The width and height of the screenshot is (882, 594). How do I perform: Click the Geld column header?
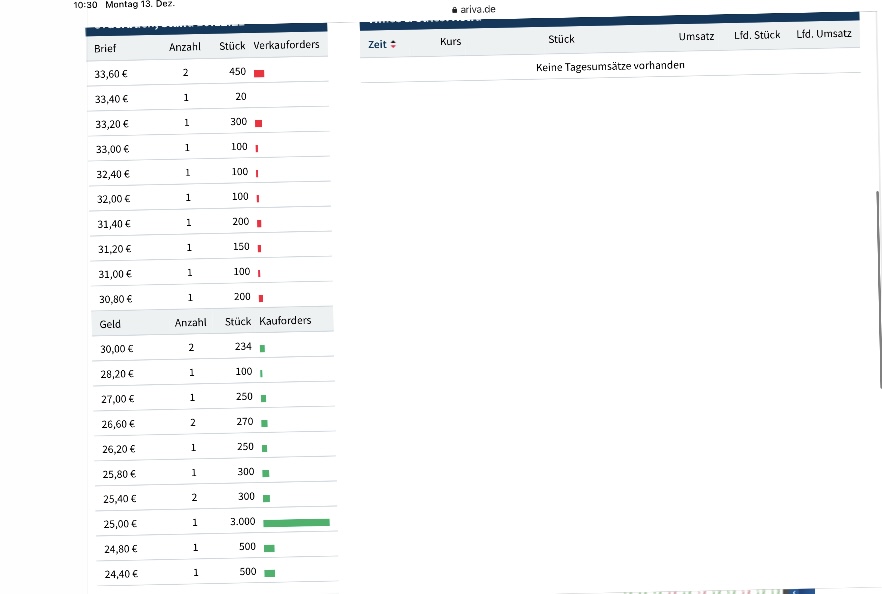coord(110,324)
